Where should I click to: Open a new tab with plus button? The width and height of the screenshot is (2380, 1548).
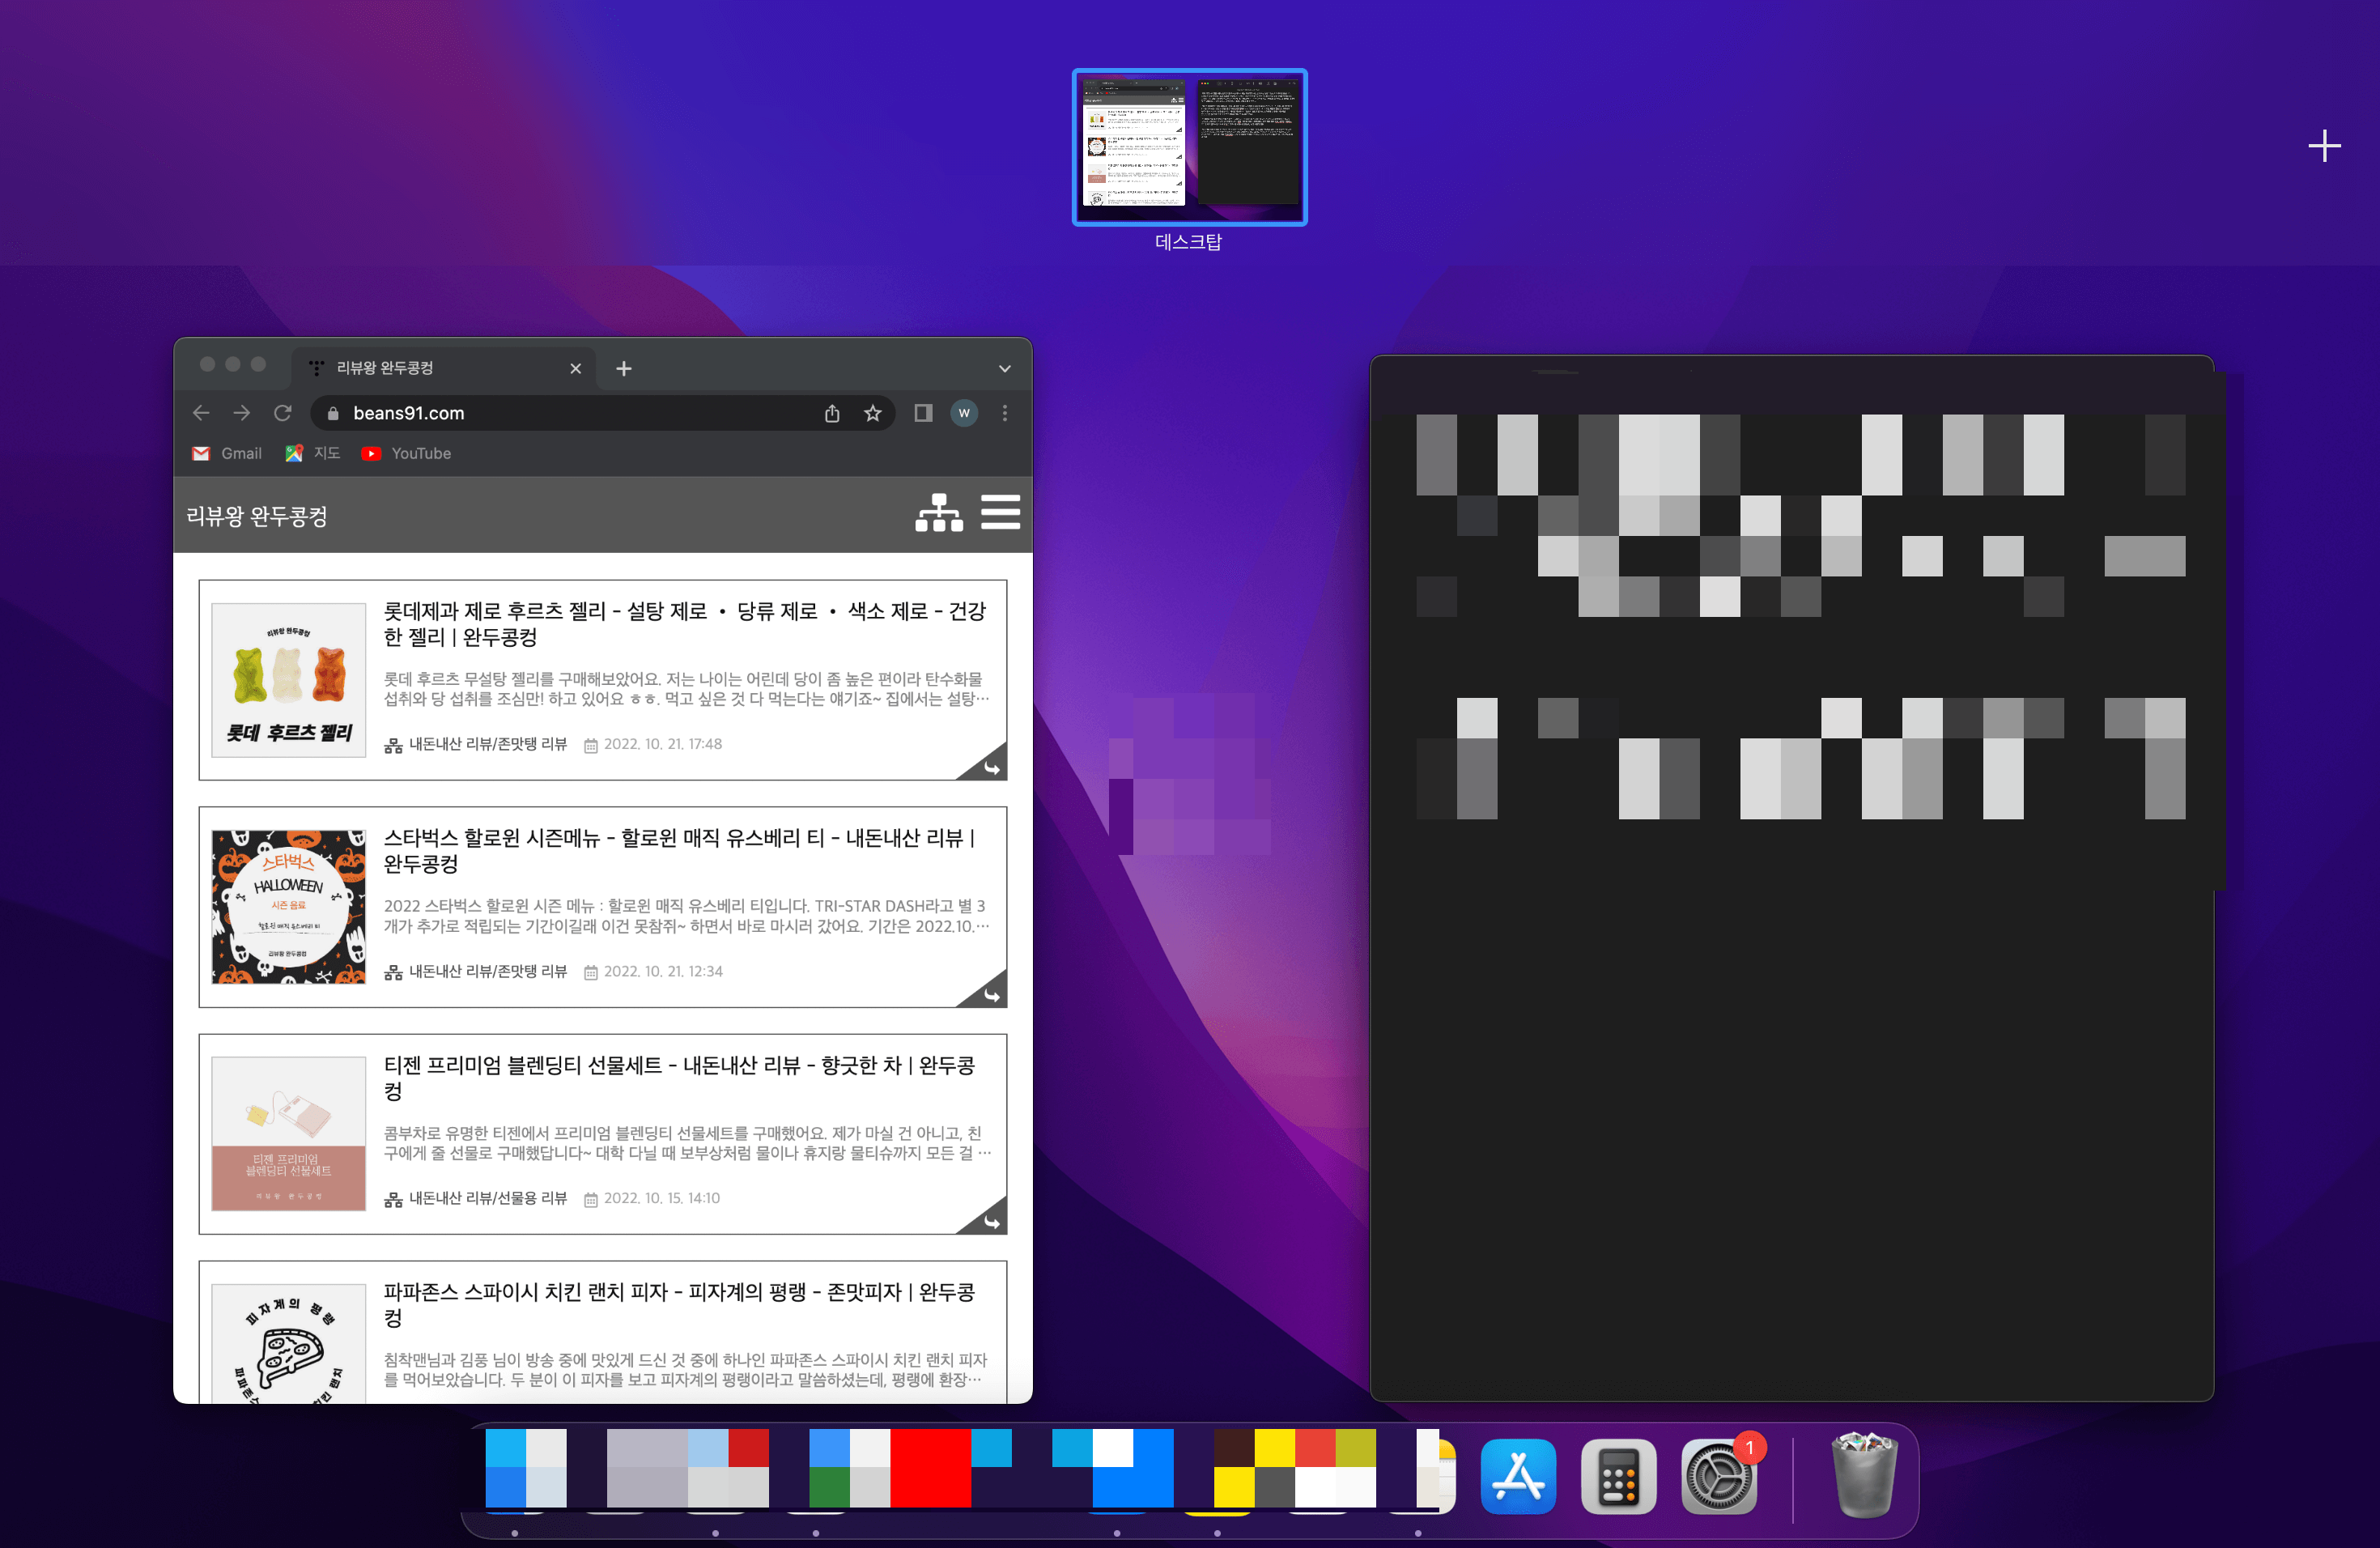(x=624, y=369)
